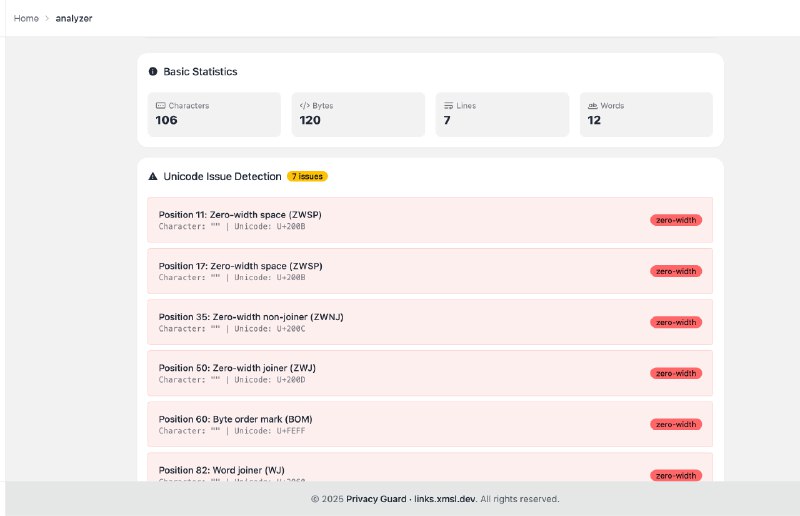Click the yellow 7 issues badge
Screen dimensions: 800x516
pyautogui.click(x=307, y=176)
